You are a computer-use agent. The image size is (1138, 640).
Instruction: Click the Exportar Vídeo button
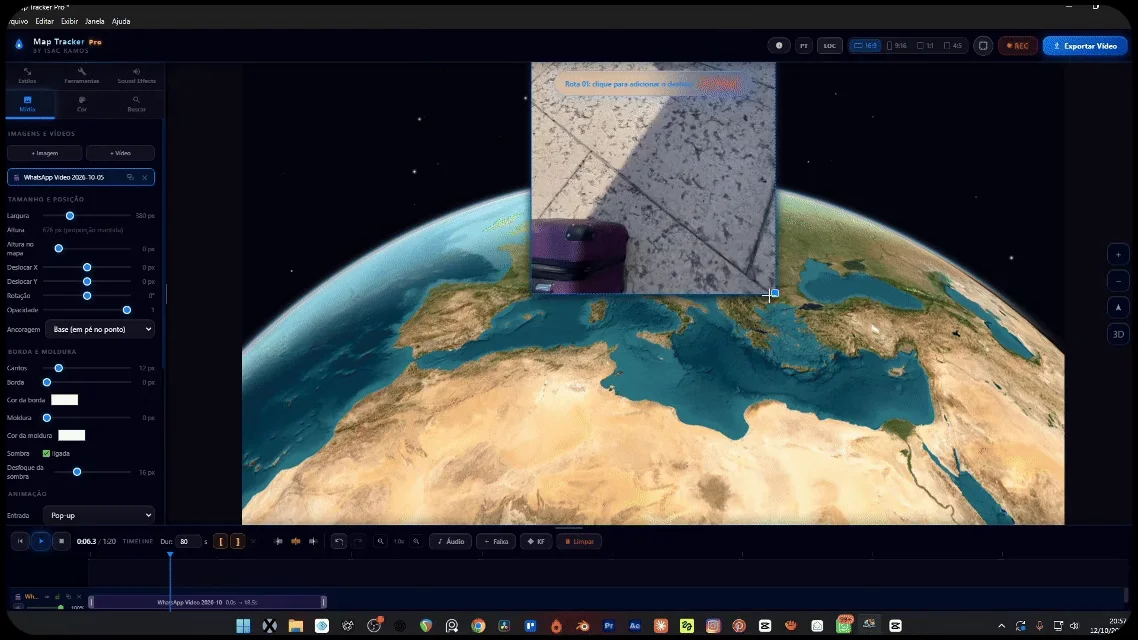click(x=1085, y=46)
